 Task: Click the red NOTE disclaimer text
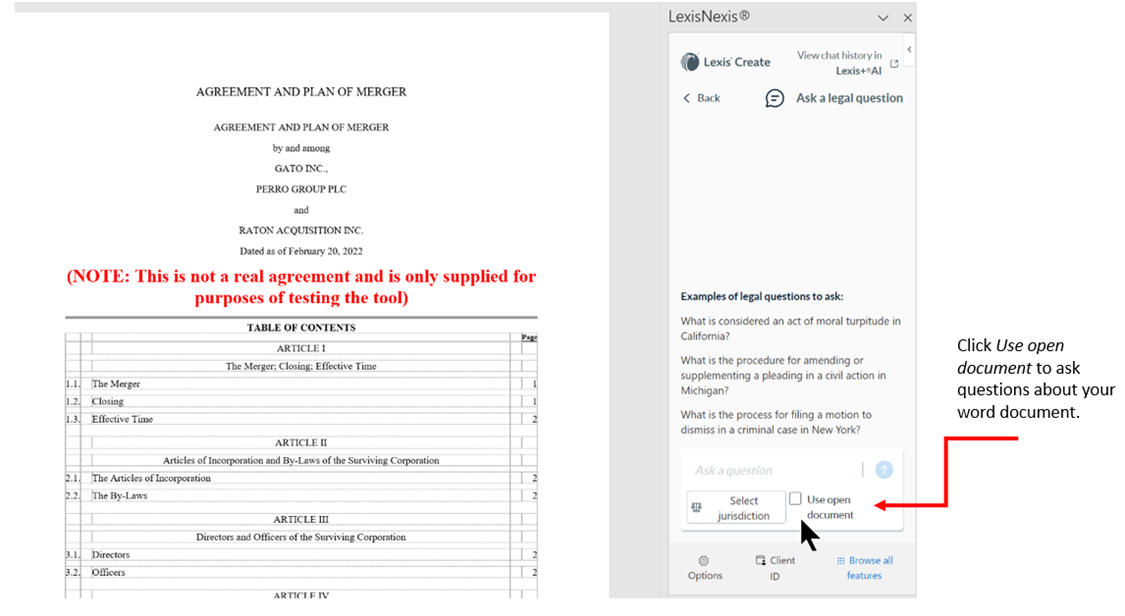click(301, 287)
